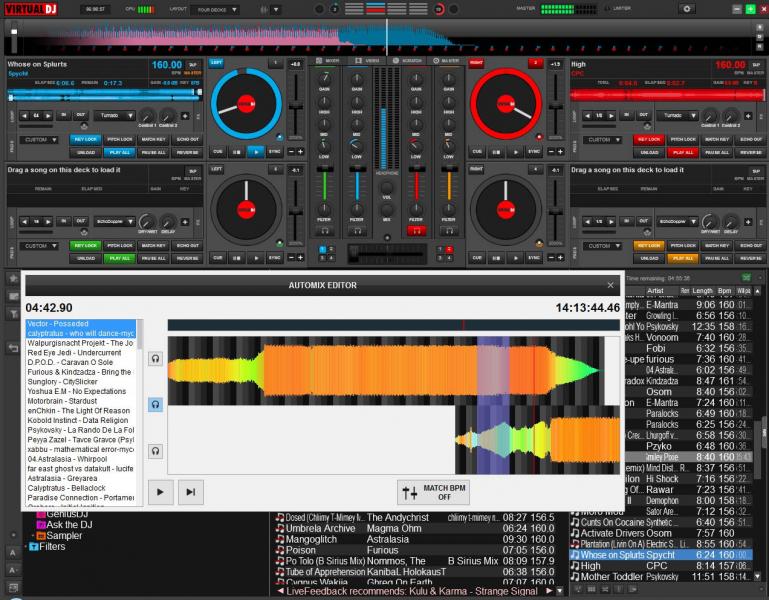Toggle headphone preview for bottom Automix track
Image resolution: width=769 pixels, height=600 pixels.
click(155, 451)
